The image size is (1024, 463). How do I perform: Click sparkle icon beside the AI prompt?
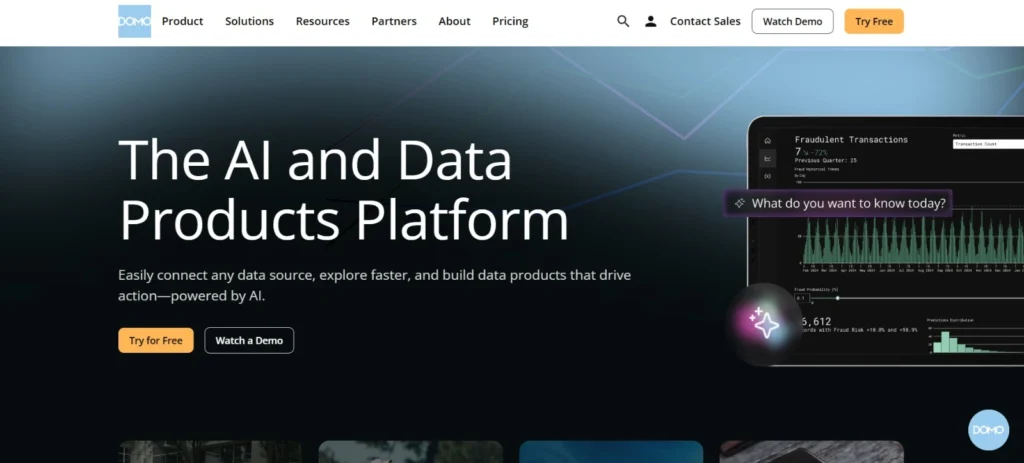(x=740, y=203)
